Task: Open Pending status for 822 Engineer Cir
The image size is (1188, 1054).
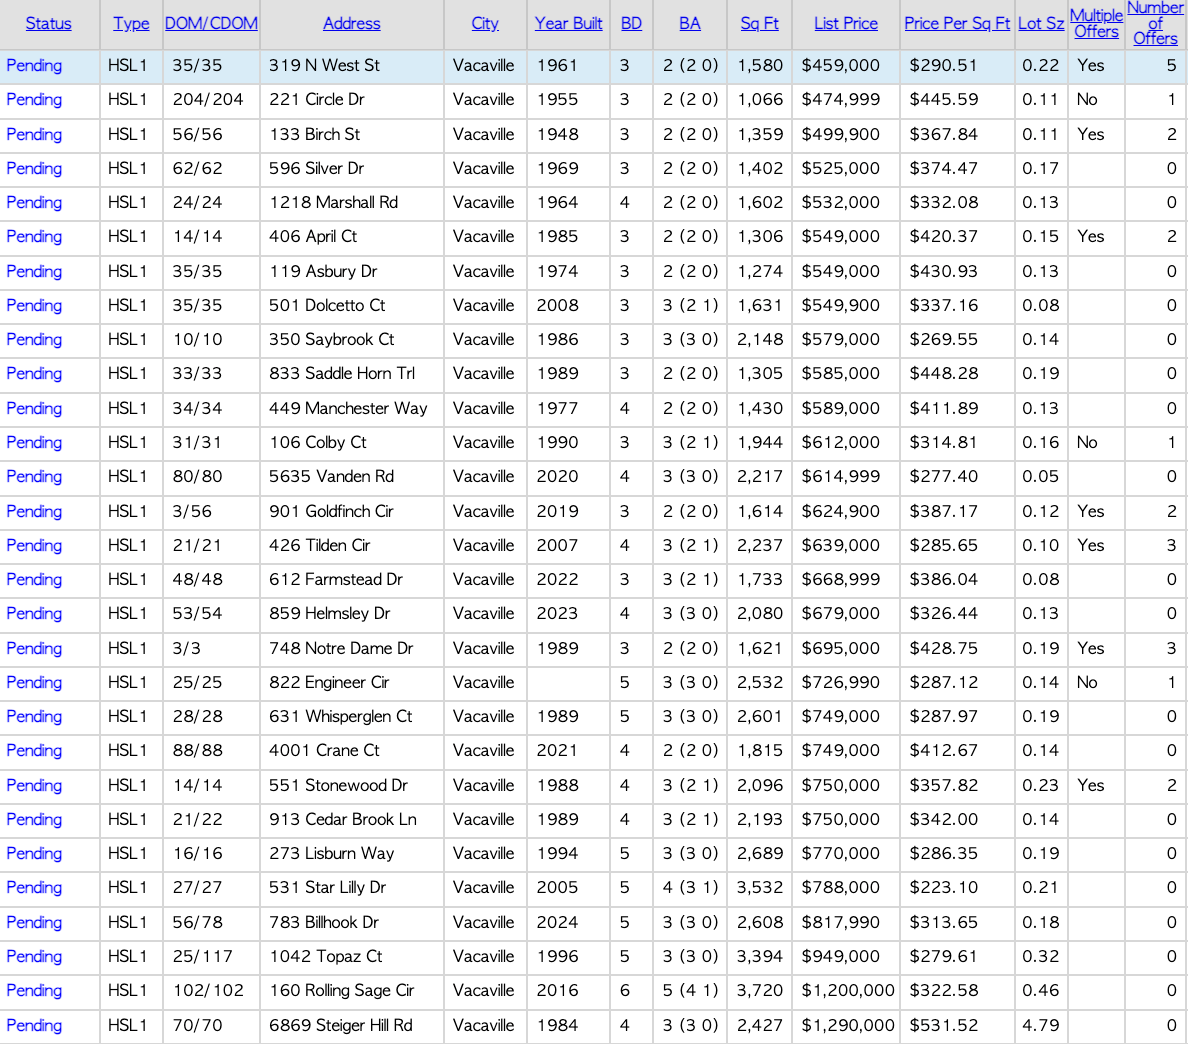Action: [34, 683]
